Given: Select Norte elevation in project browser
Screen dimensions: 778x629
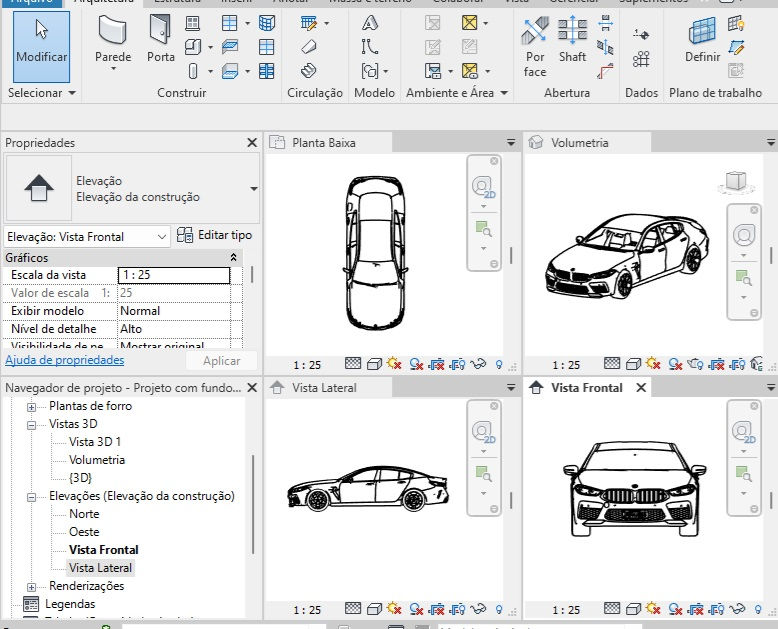Looking at the screenshot, I should point(84,514).
